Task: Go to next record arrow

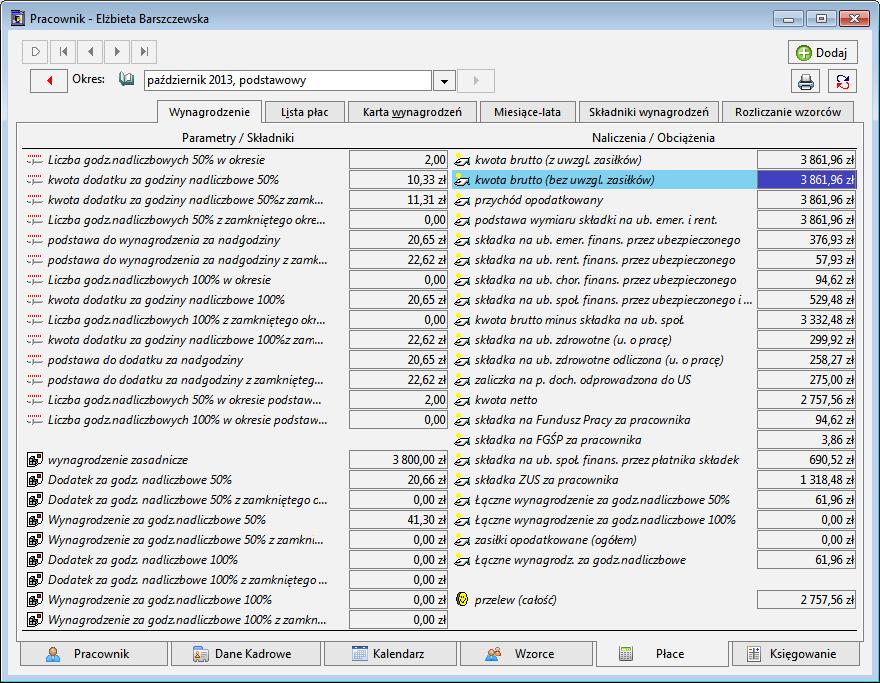Action: coord(117,52)
